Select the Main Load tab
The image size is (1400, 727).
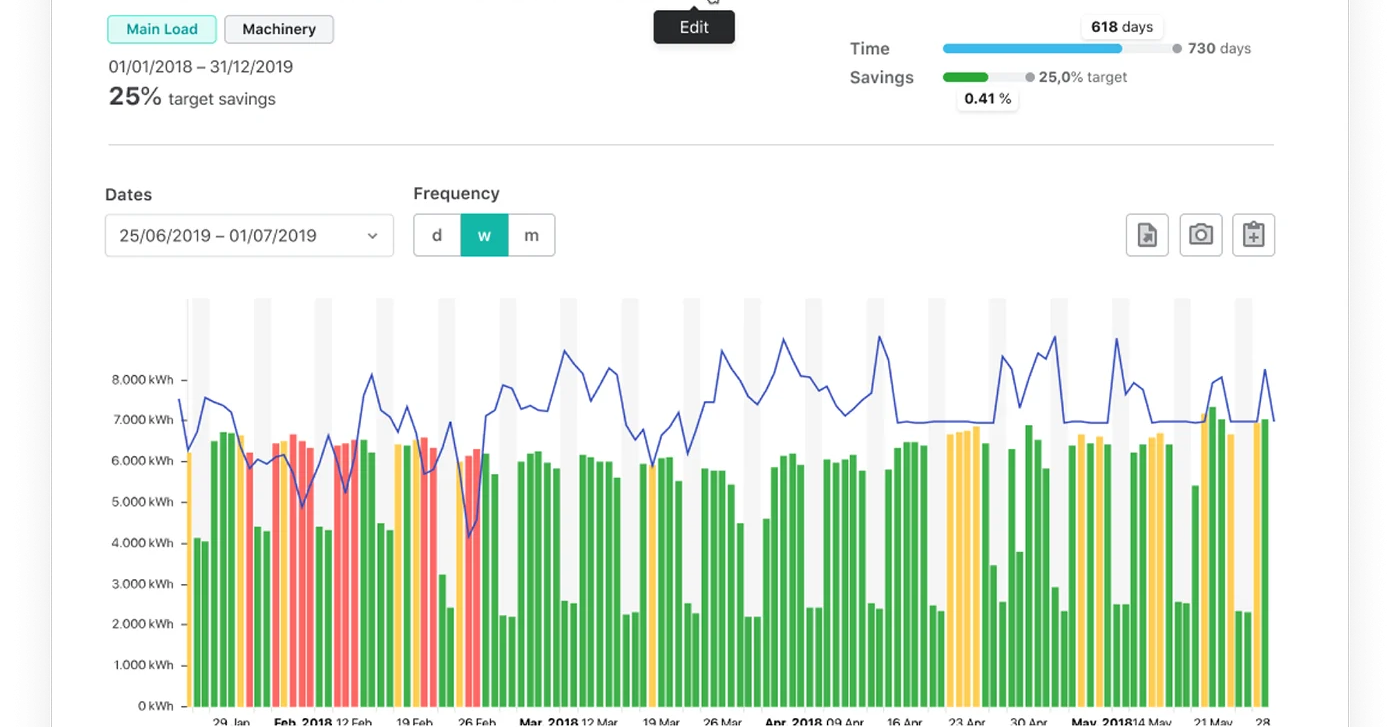[x=161, y=29]
